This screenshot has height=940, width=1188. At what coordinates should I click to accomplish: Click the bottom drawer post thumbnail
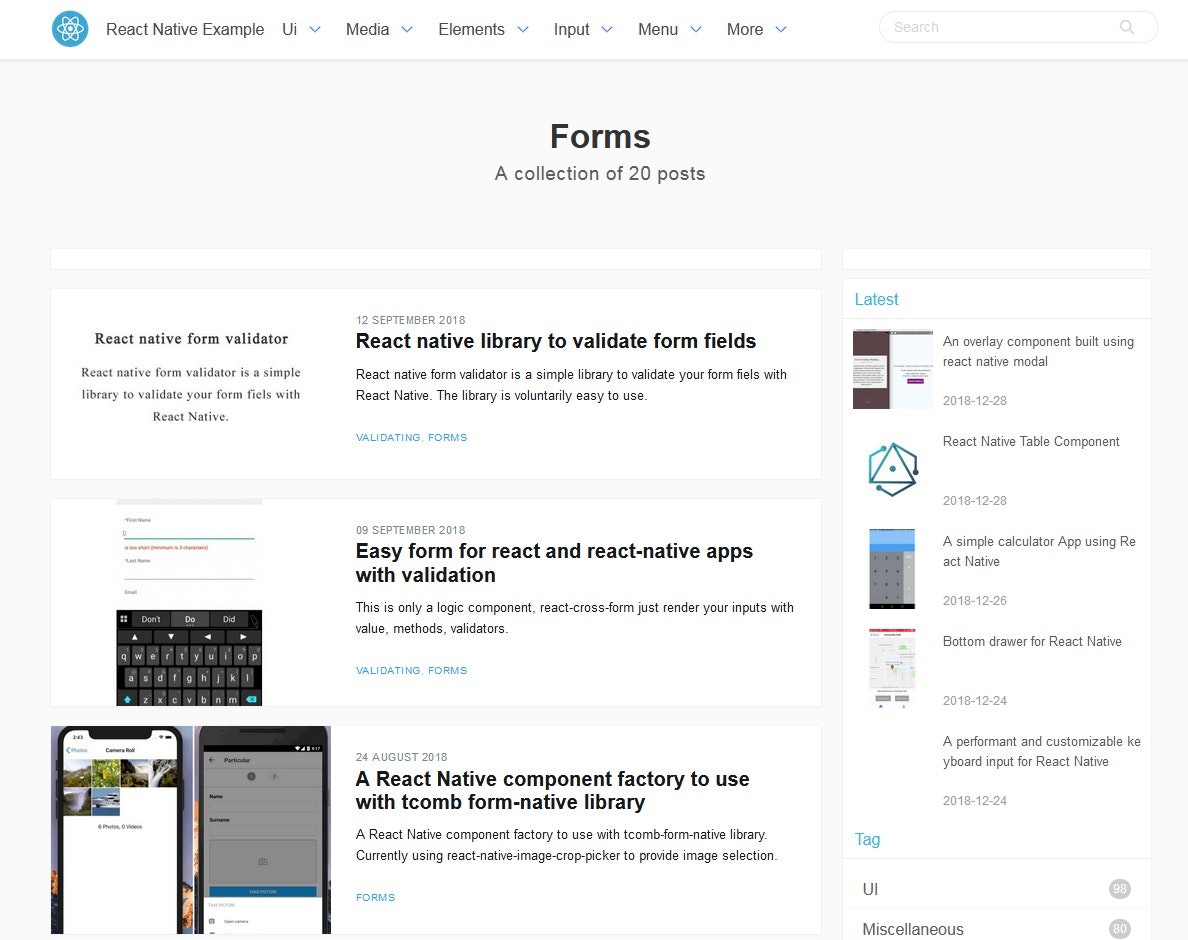(892, 668)
